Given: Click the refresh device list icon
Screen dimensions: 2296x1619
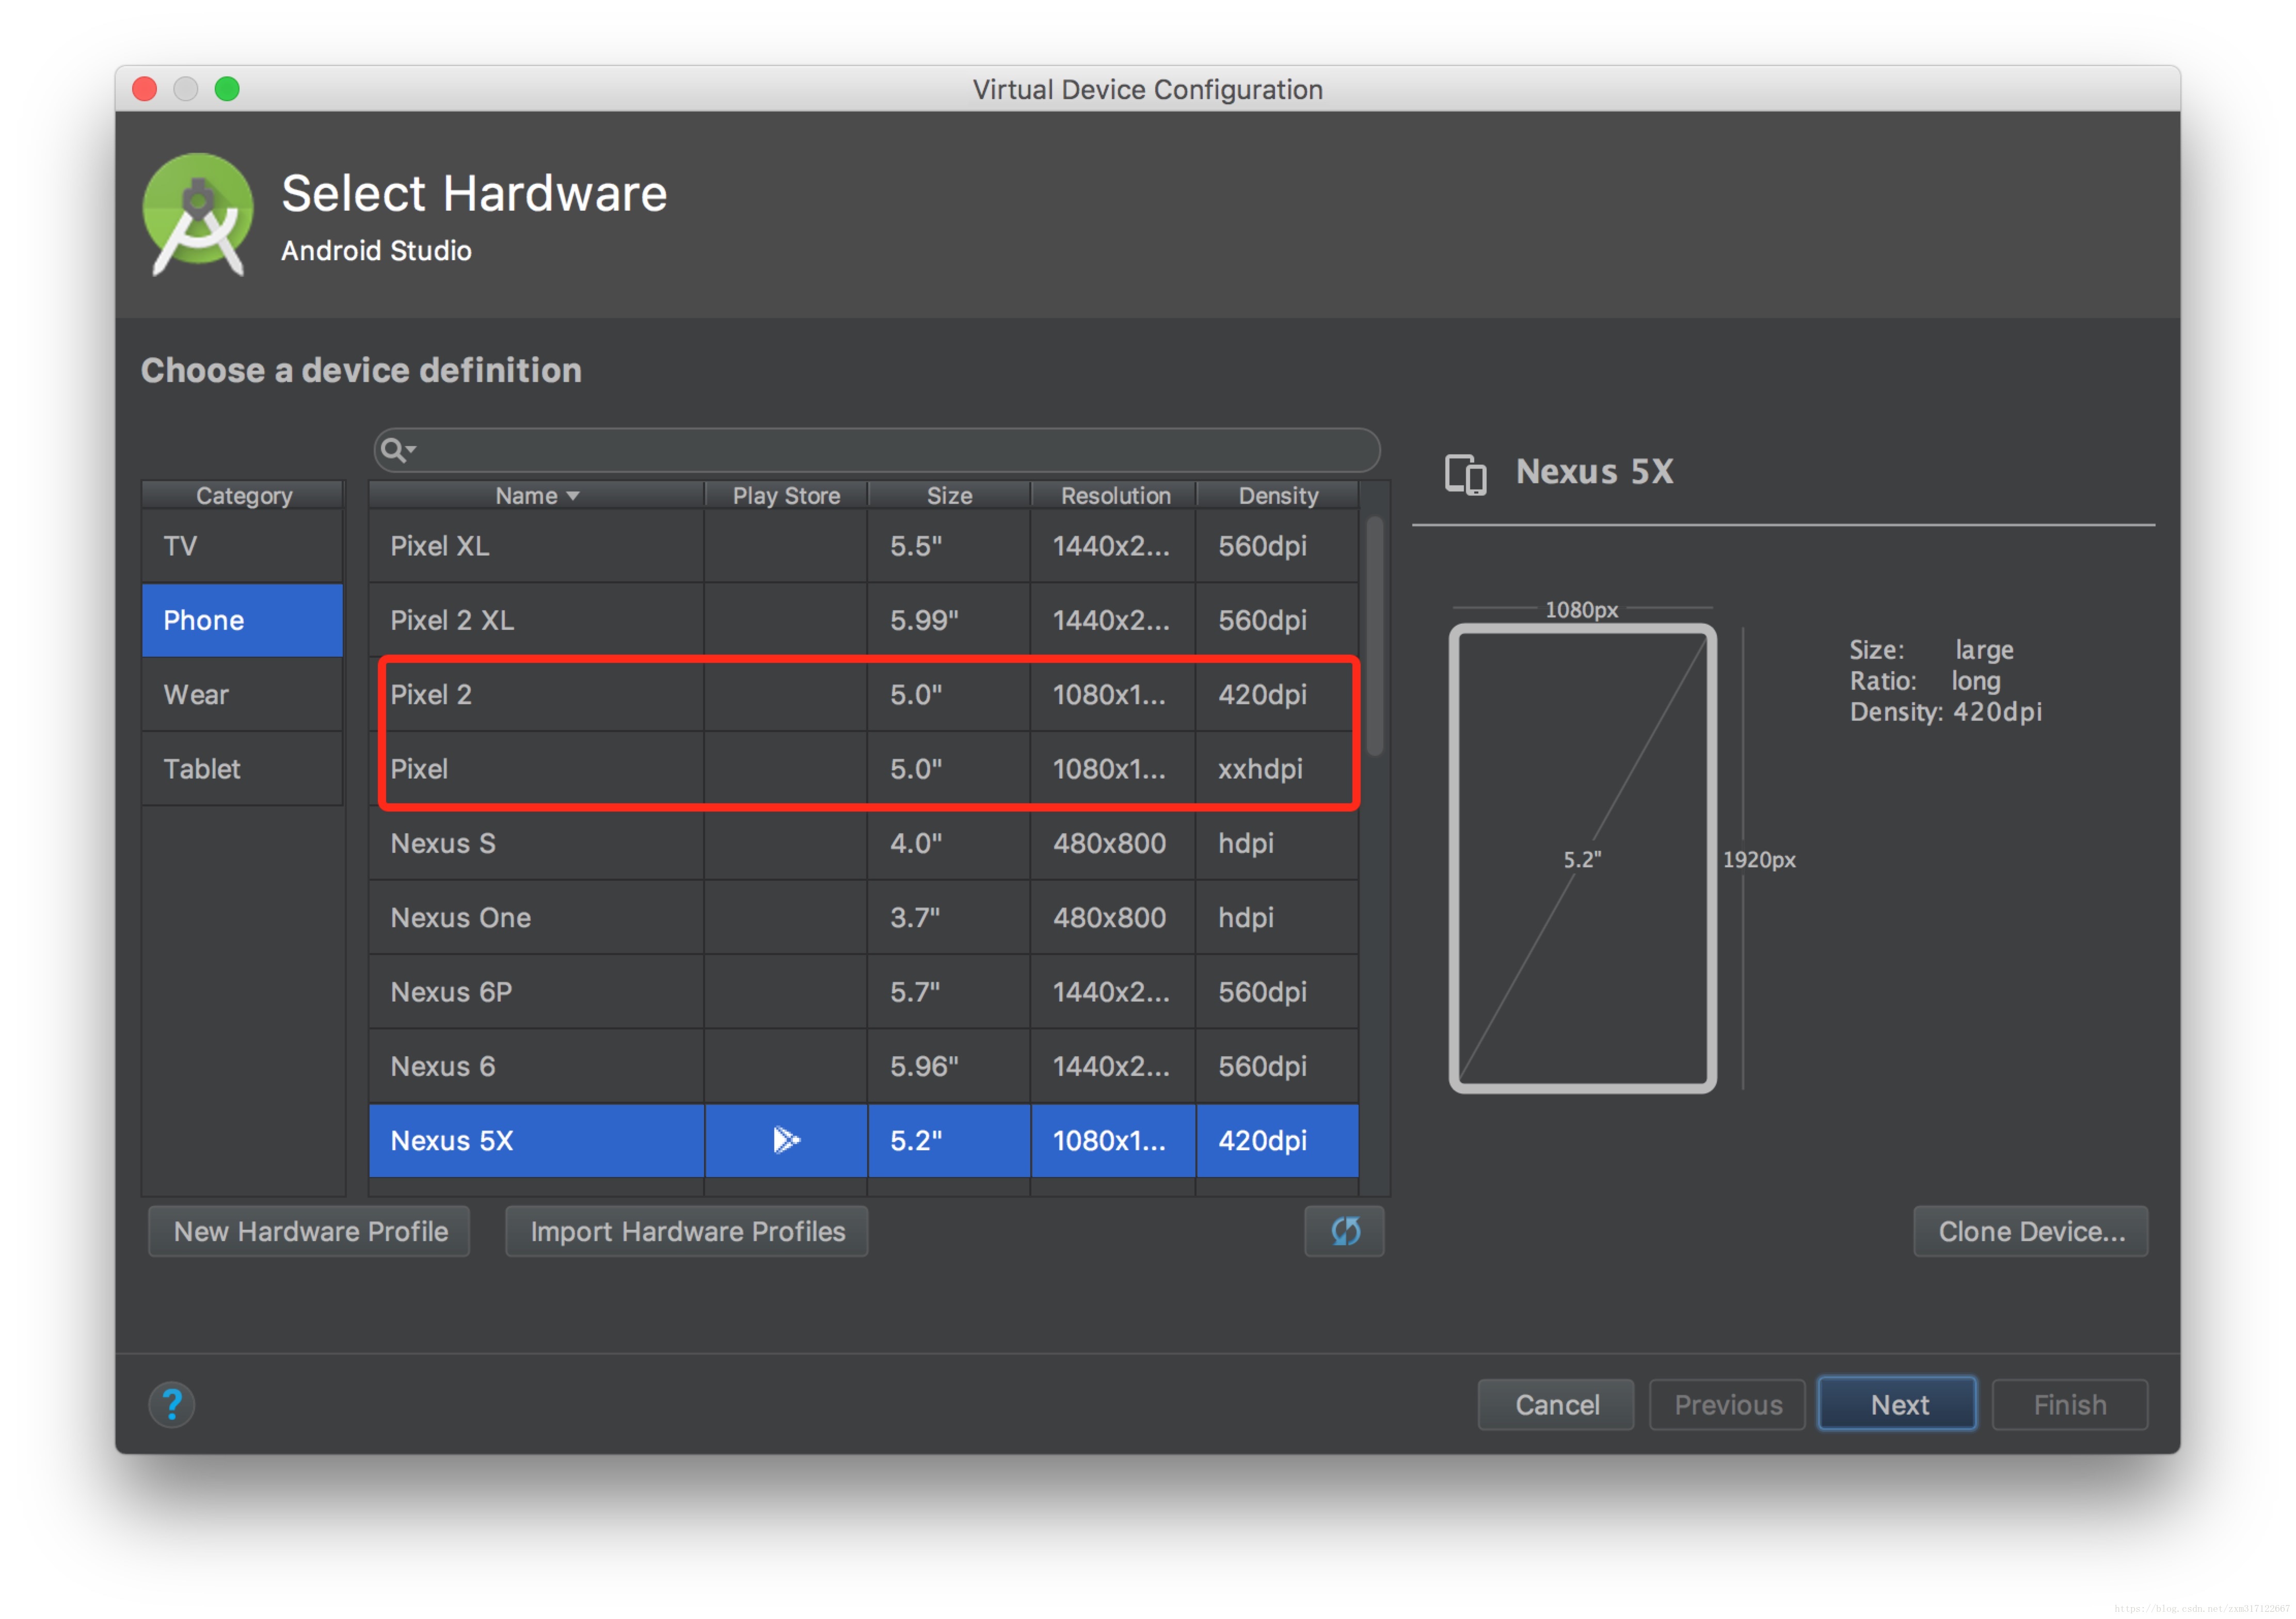Looking at the screenshot, I should pyautogui.click(x=1344, y=1231).
